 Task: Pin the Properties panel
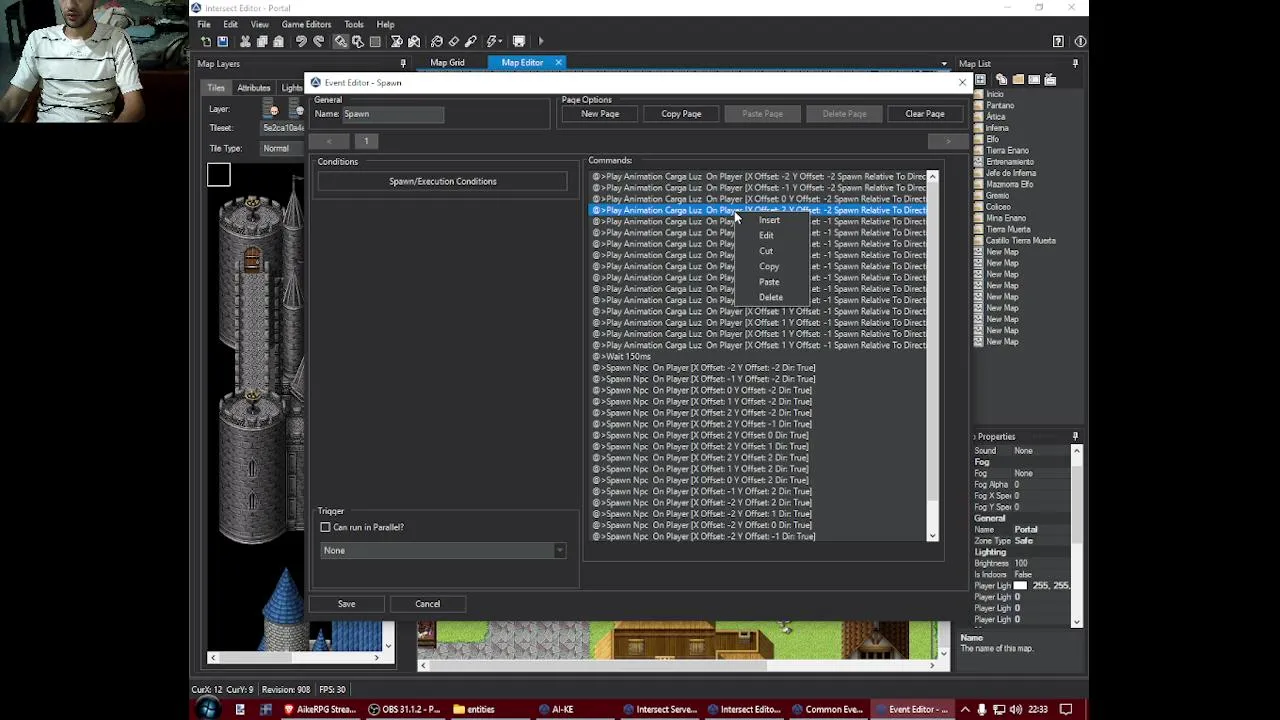coord(1075,437)
